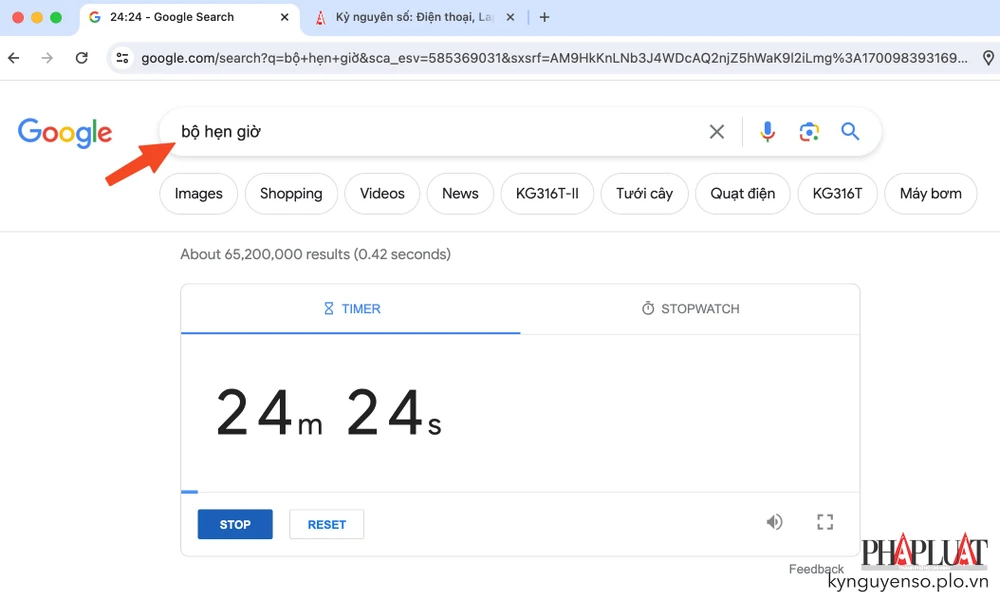Click the microphone icon to search by voice
This screenshot has height=600, width=1000.
(x=767, y=131)
